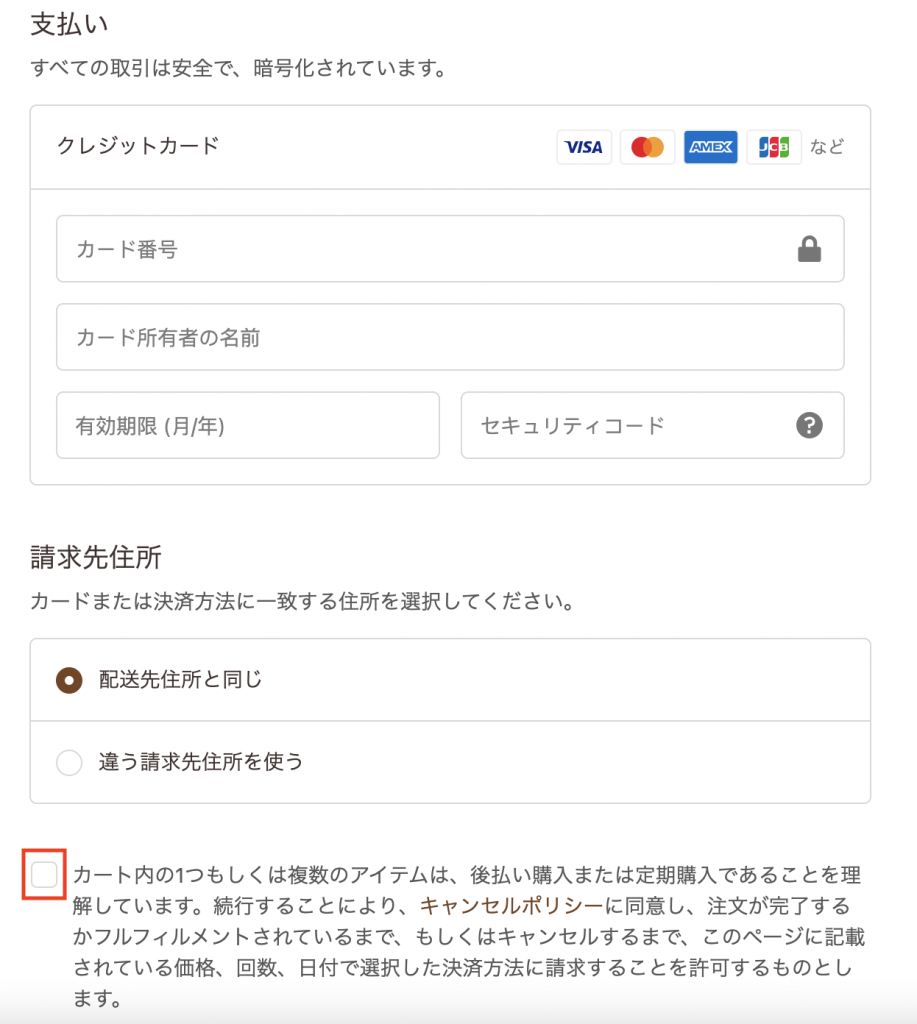Click the カード所有者の名前 field
The image size is (917, 1024).
click(x=450, y=338)
